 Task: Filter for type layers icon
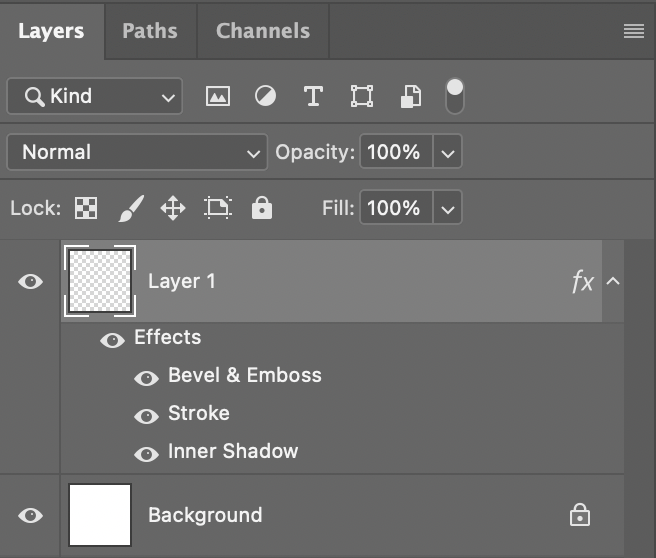[x=313, y=96]
